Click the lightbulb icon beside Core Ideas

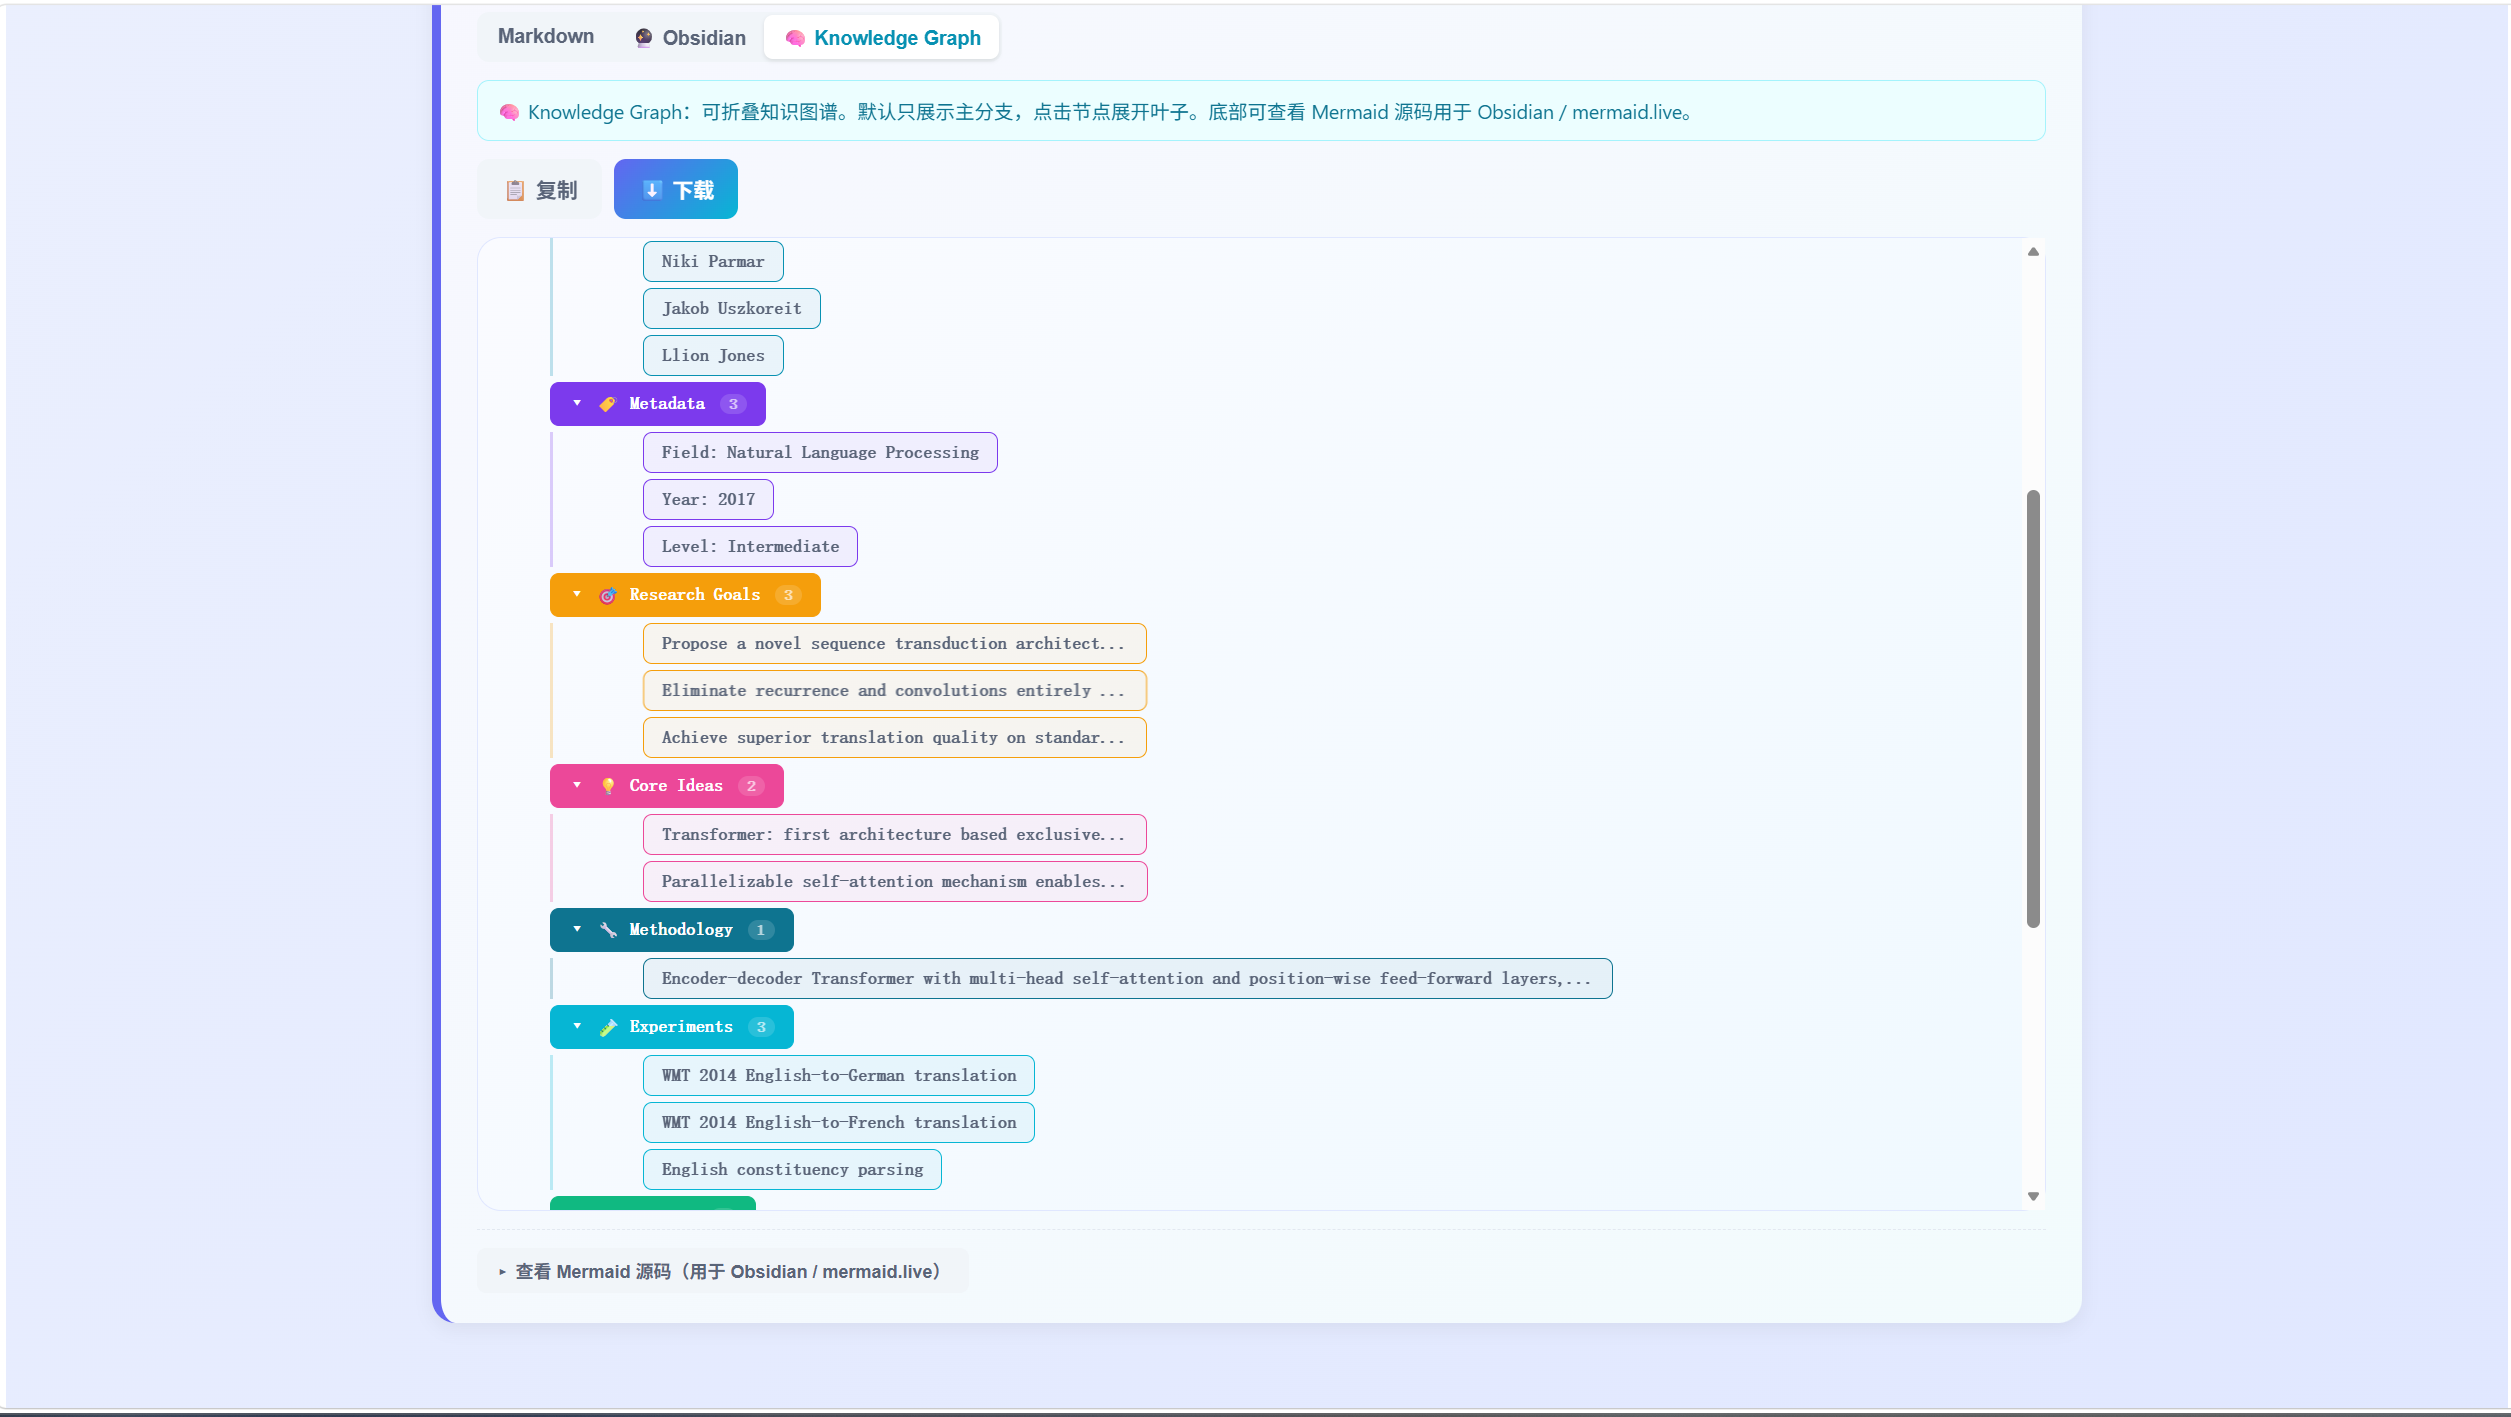(x=607, y=786)
